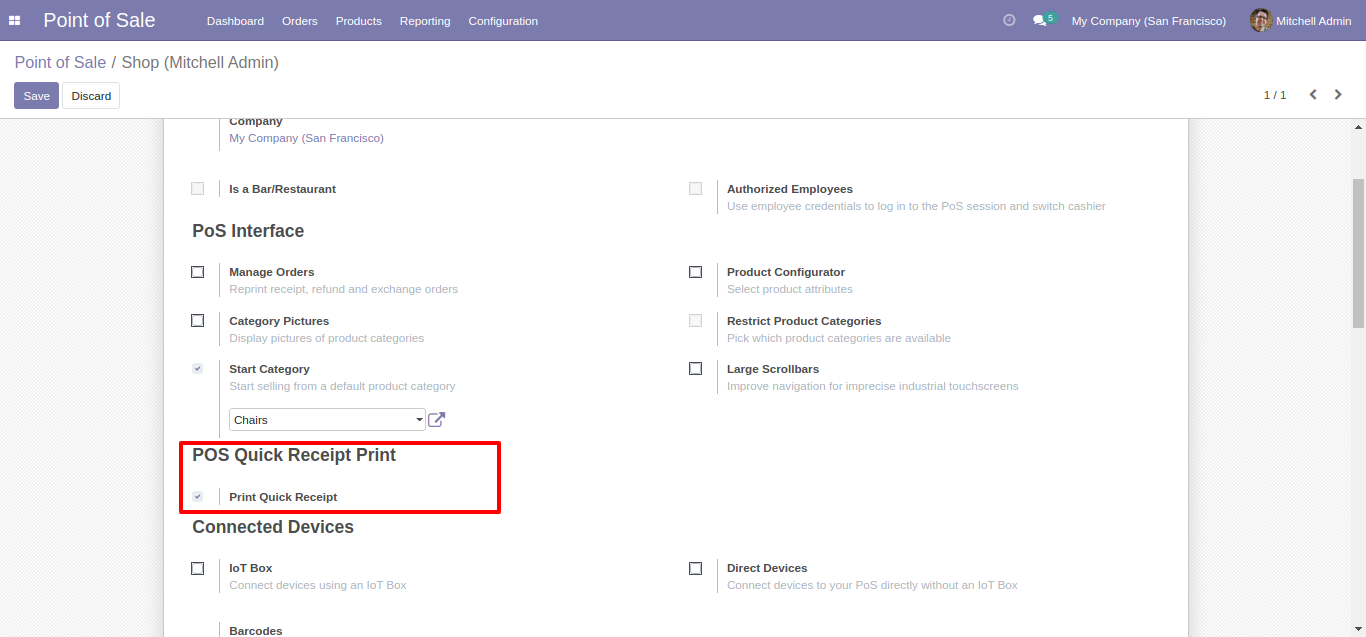Image resolution: width=1366 pixels, height=637 pixels.
Task: Open Mitchell Admin user menu
Action: coord(1301,21)
